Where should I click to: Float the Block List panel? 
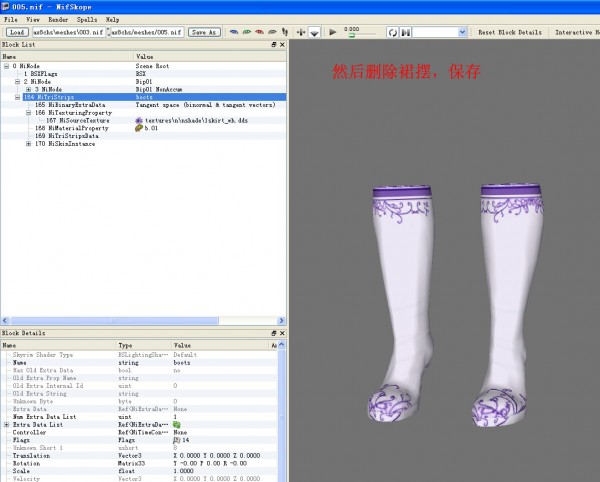click(274, 45)
